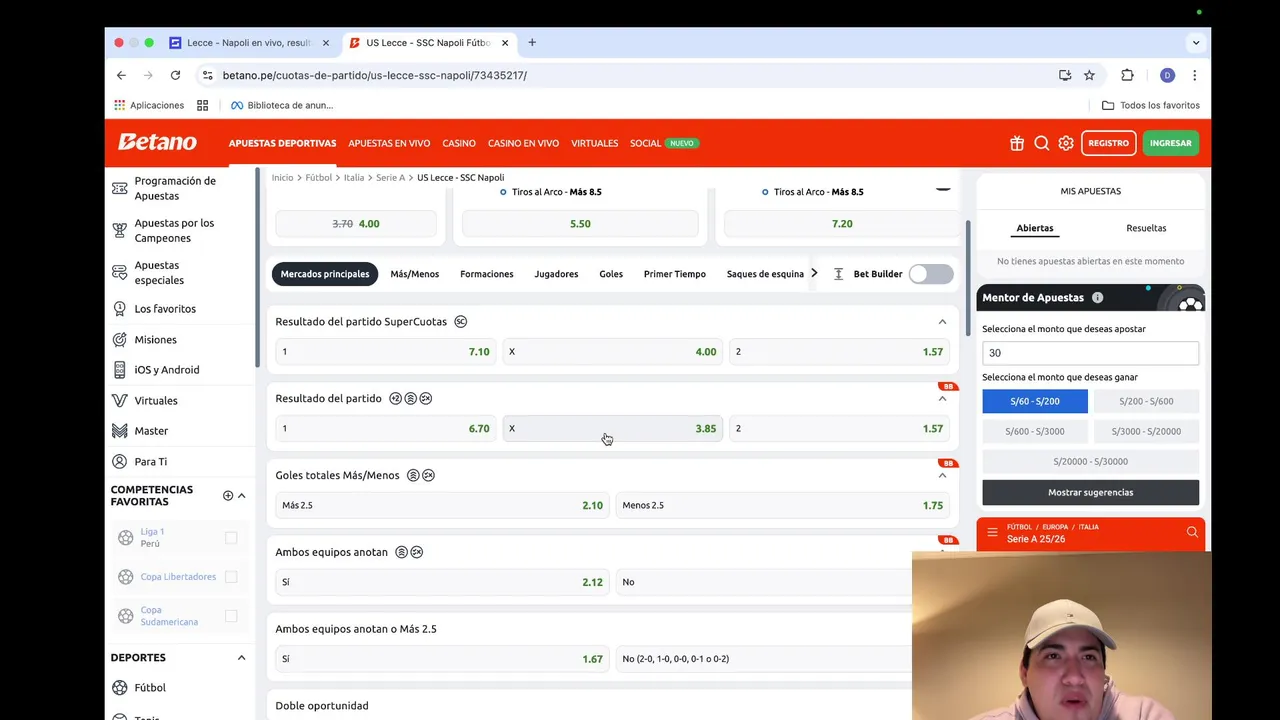Image resolution: width=1280 pixels, height=720 pixels.
Task: Click Serie A breadcrumb link
Action: (390, 178)
